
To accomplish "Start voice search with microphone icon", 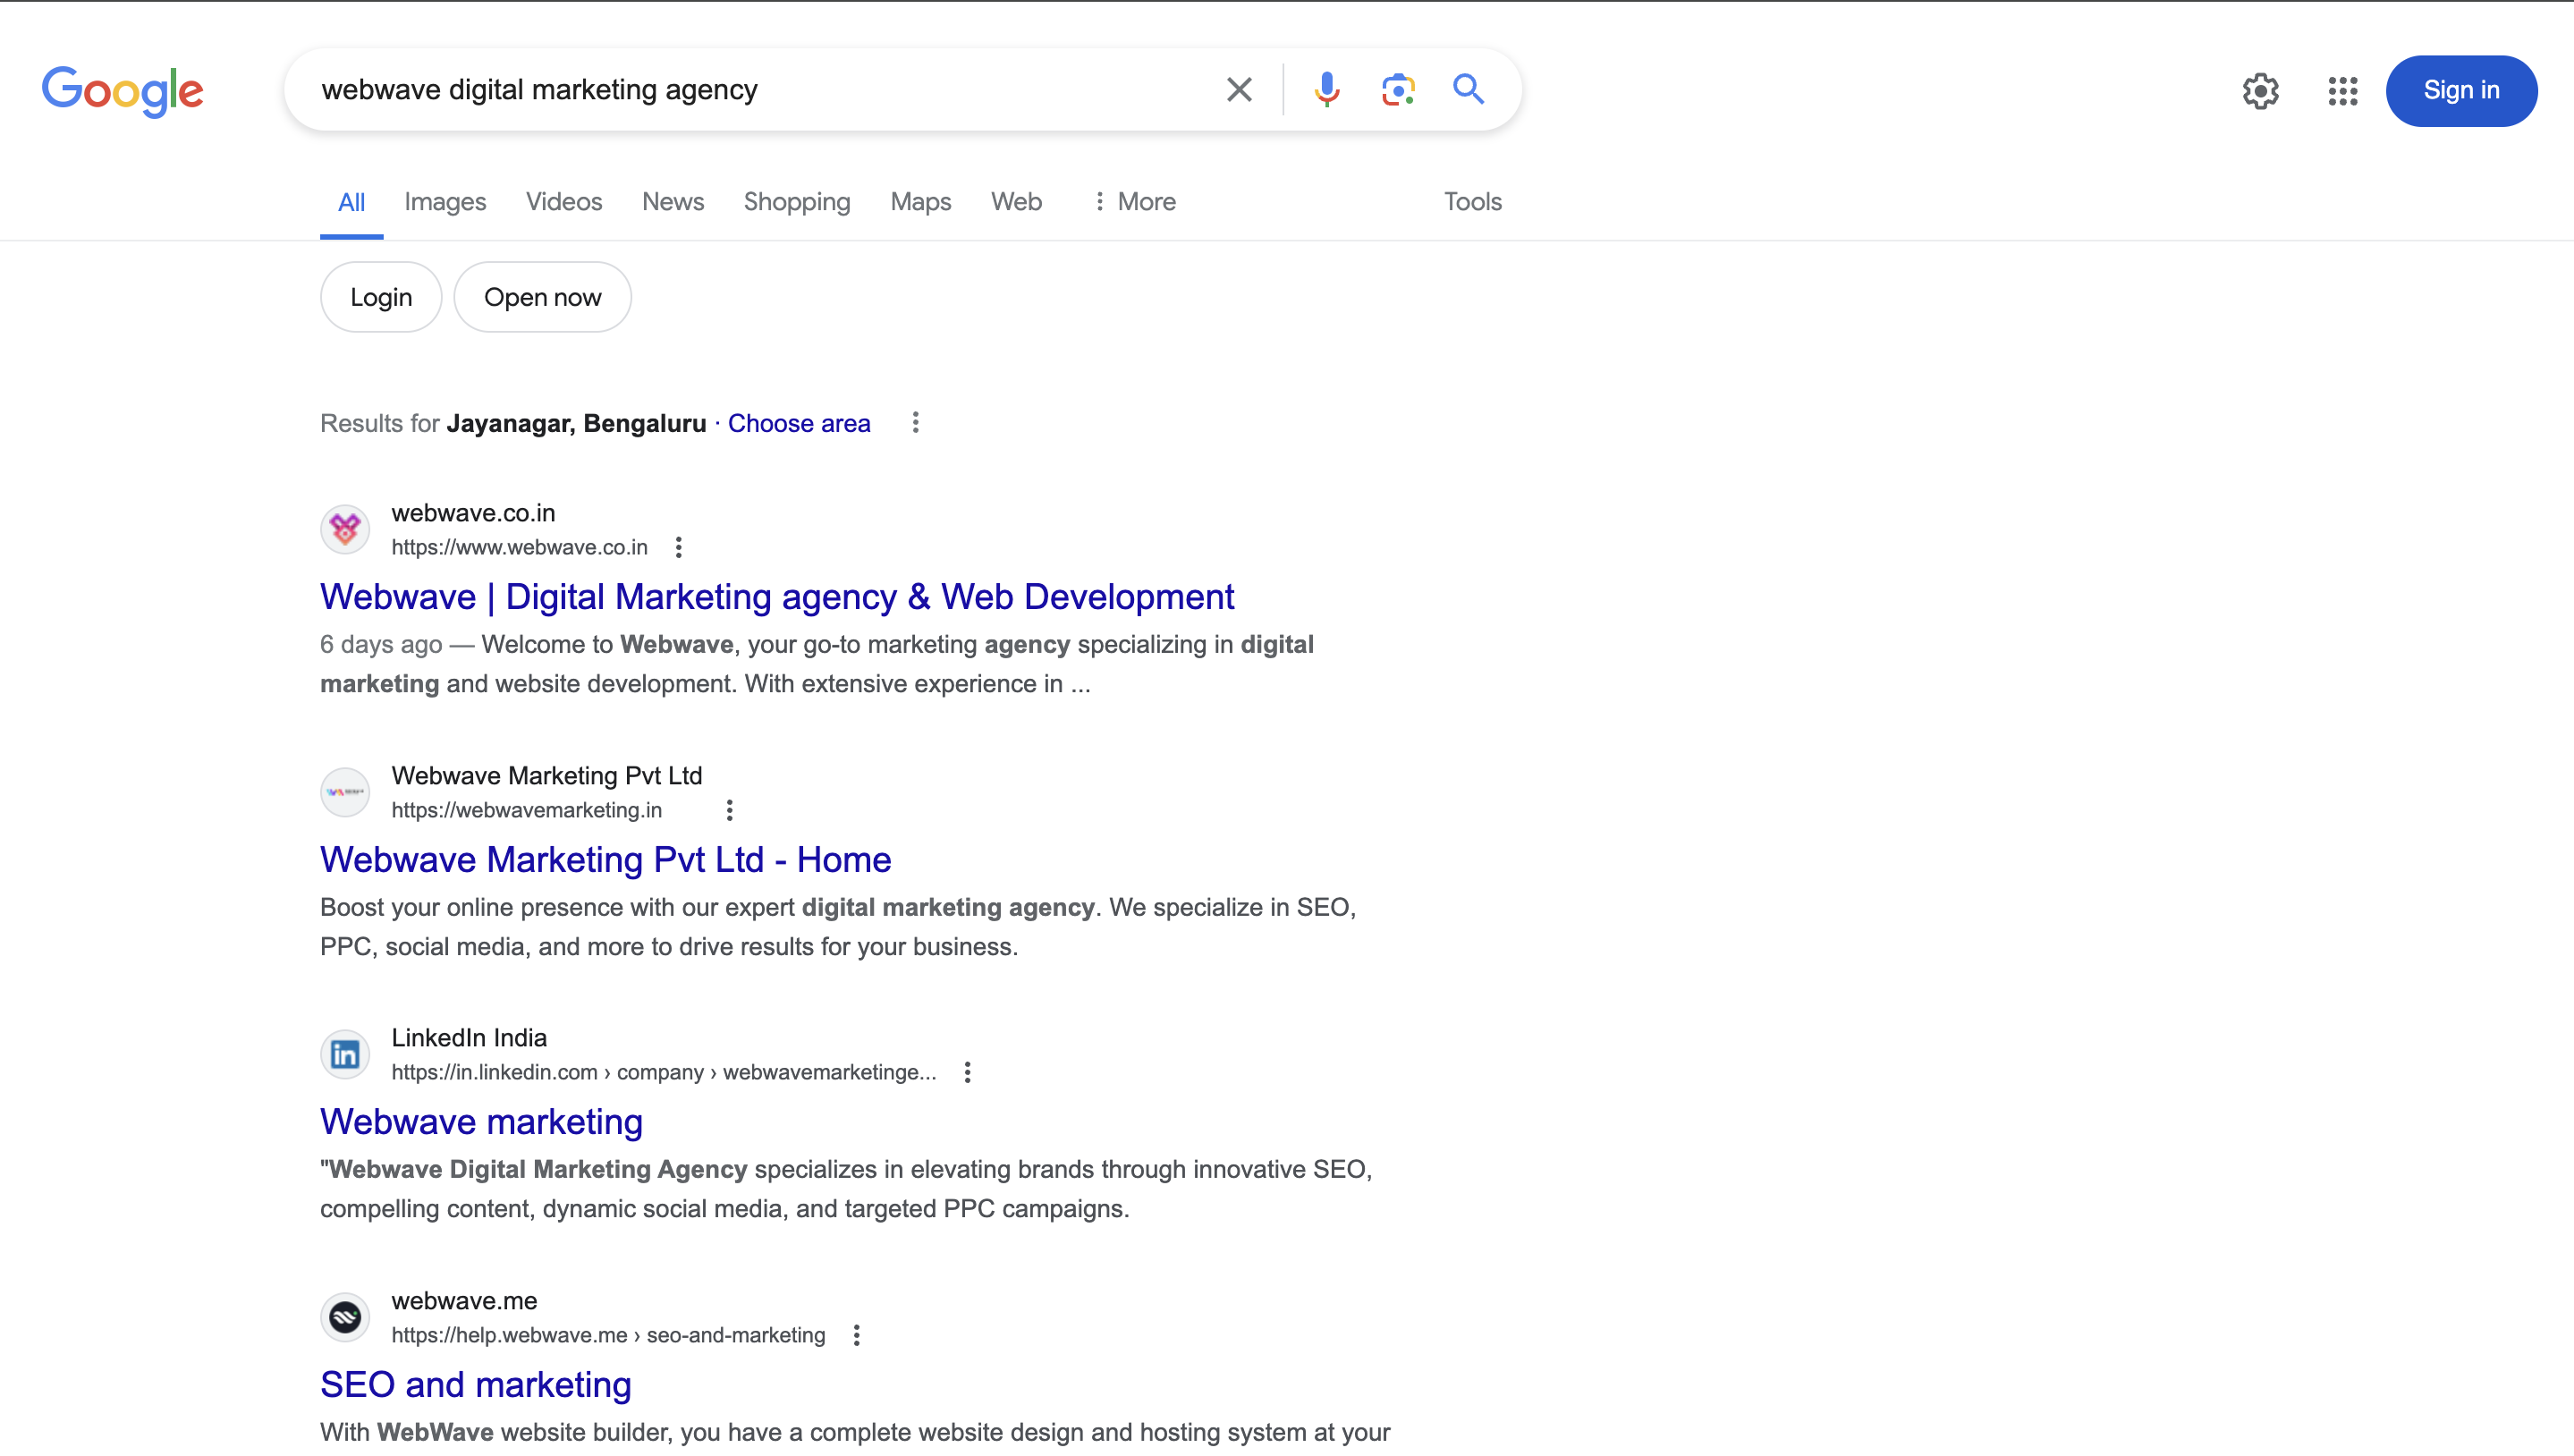I will [1326, 90].
